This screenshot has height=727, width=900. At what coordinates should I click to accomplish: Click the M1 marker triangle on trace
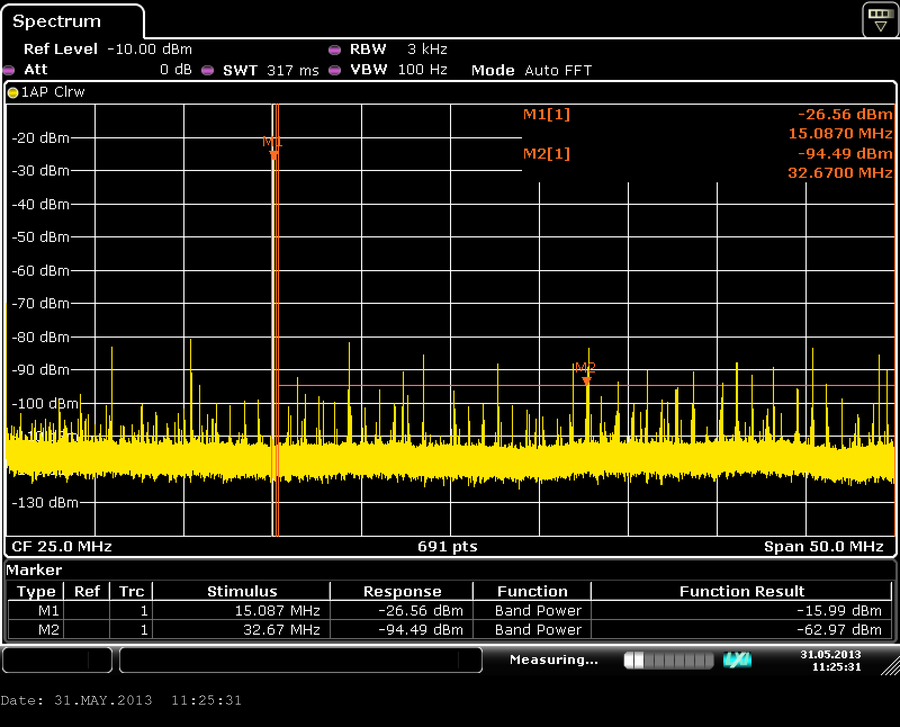(x=273, y=154)
